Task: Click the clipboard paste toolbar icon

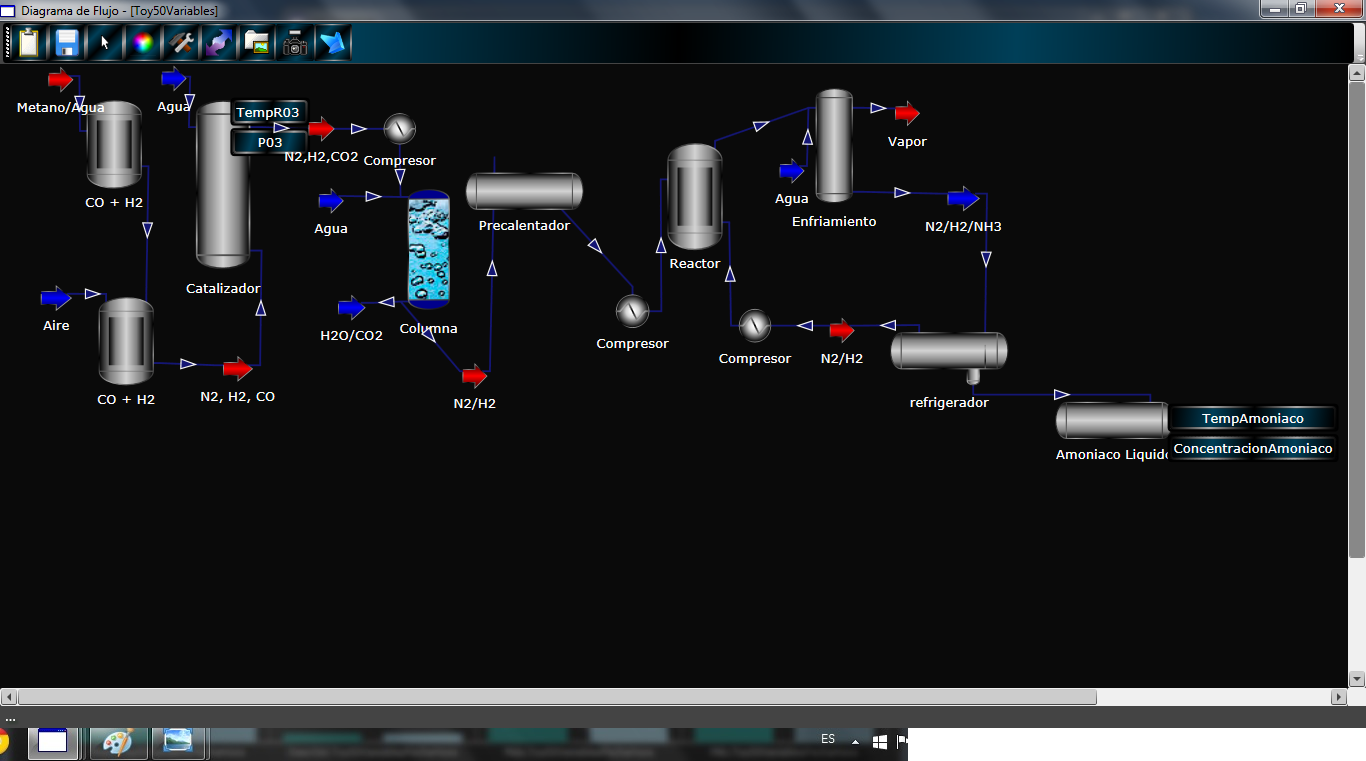Action: (x=29, y=43)
